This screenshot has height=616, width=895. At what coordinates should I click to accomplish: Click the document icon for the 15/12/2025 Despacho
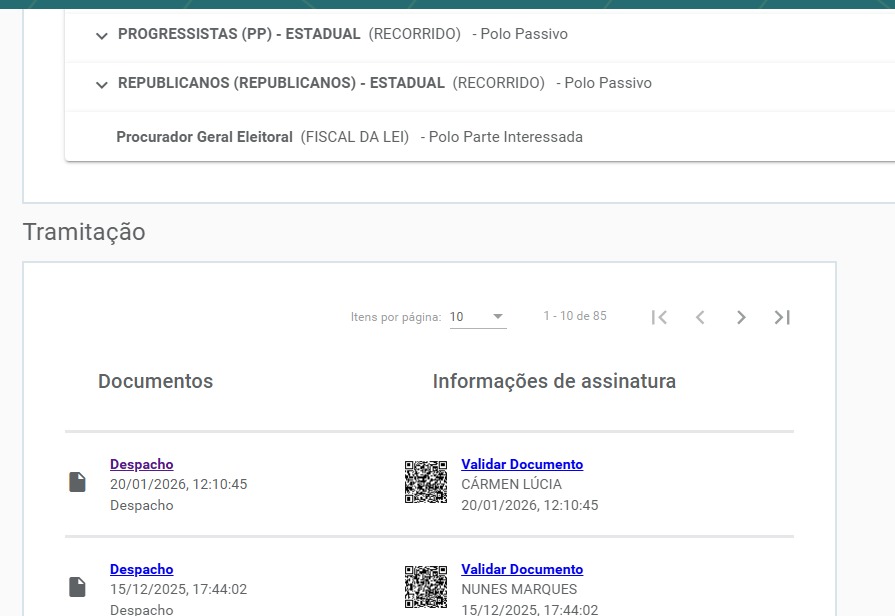(77, 587)
